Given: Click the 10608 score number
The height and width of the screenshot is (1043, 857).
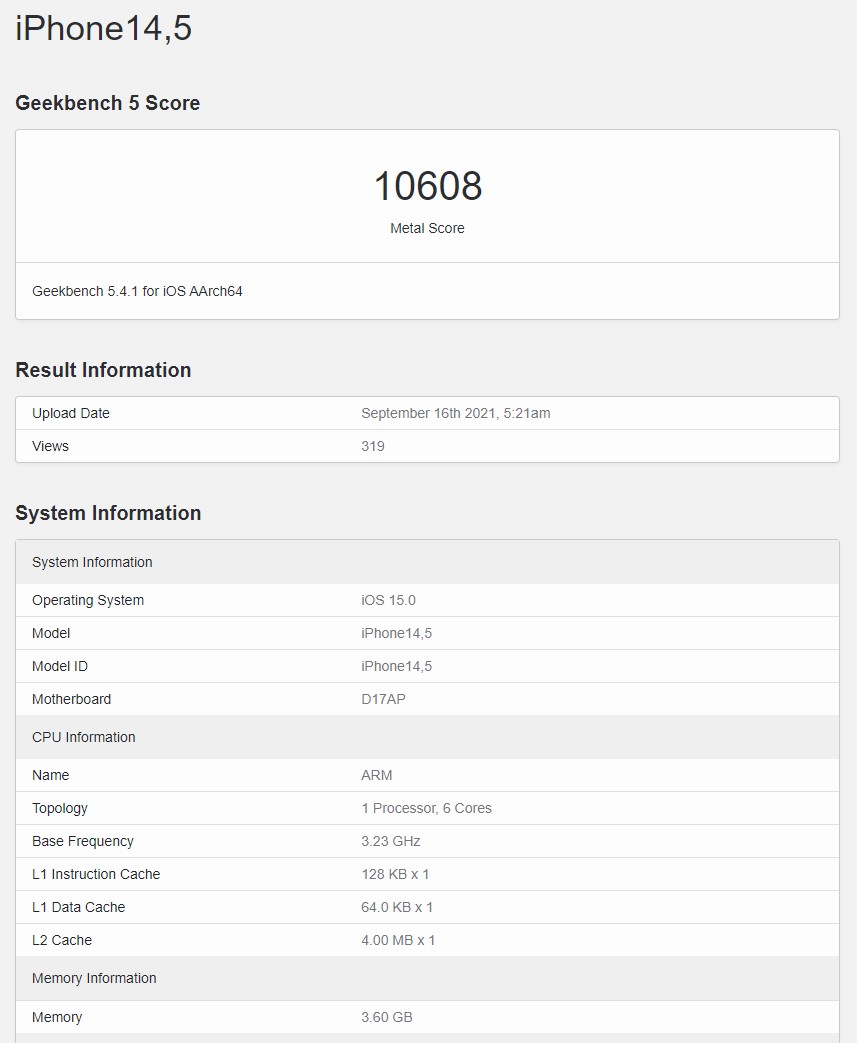Looking at the screenshot, I should point(427,186).
